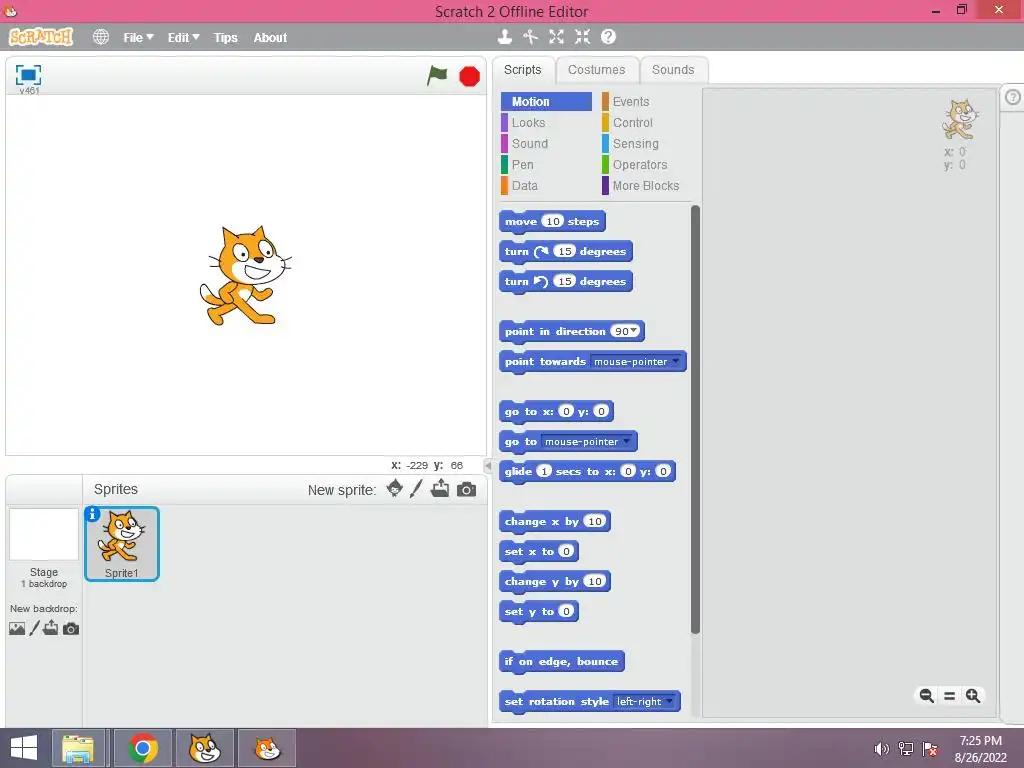Viewport: 1024px width, 768px height.
Task: Create new sprite from camera
Action: tap(466, 489)
